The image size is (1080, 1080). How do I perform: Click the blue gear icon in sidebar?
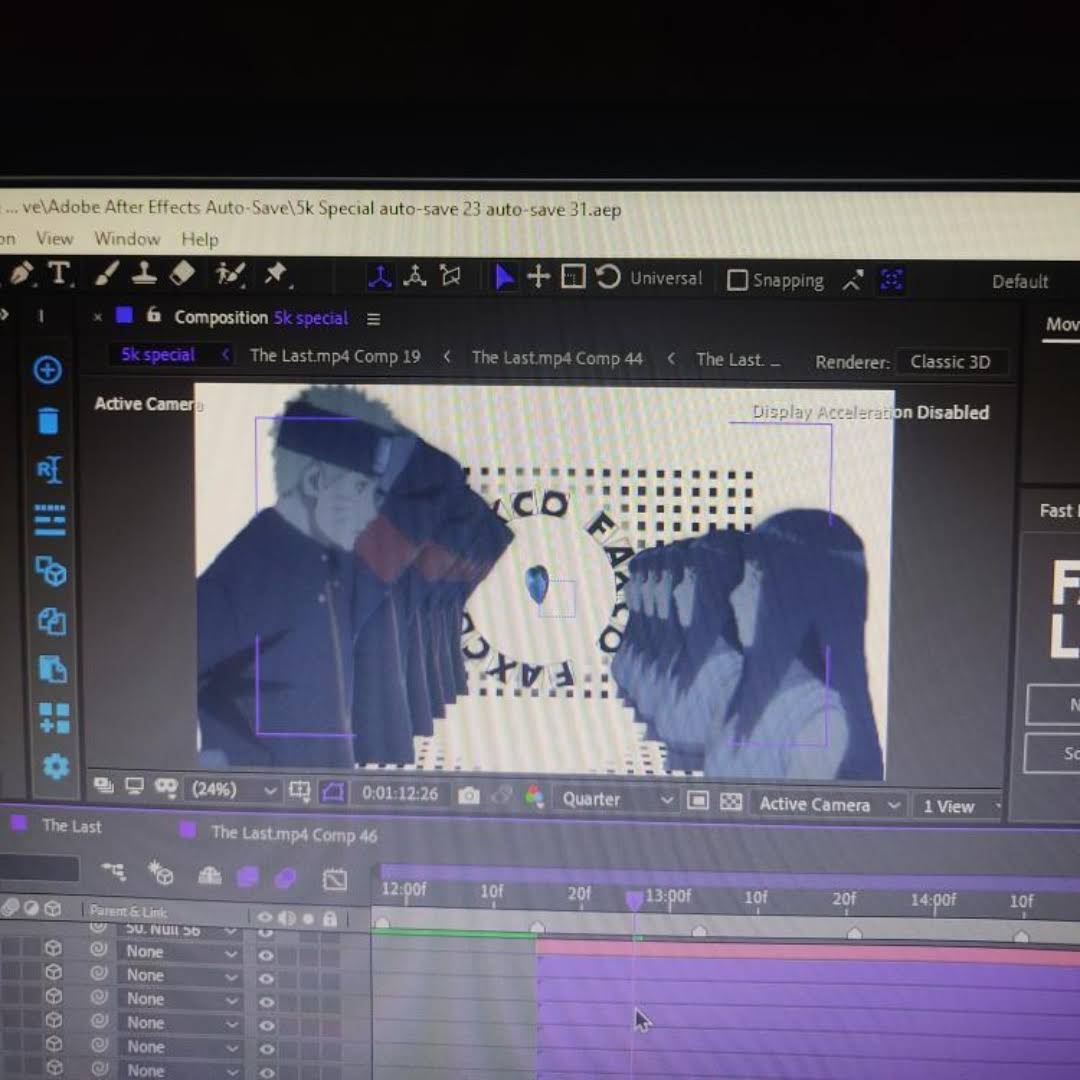(55, 766)
